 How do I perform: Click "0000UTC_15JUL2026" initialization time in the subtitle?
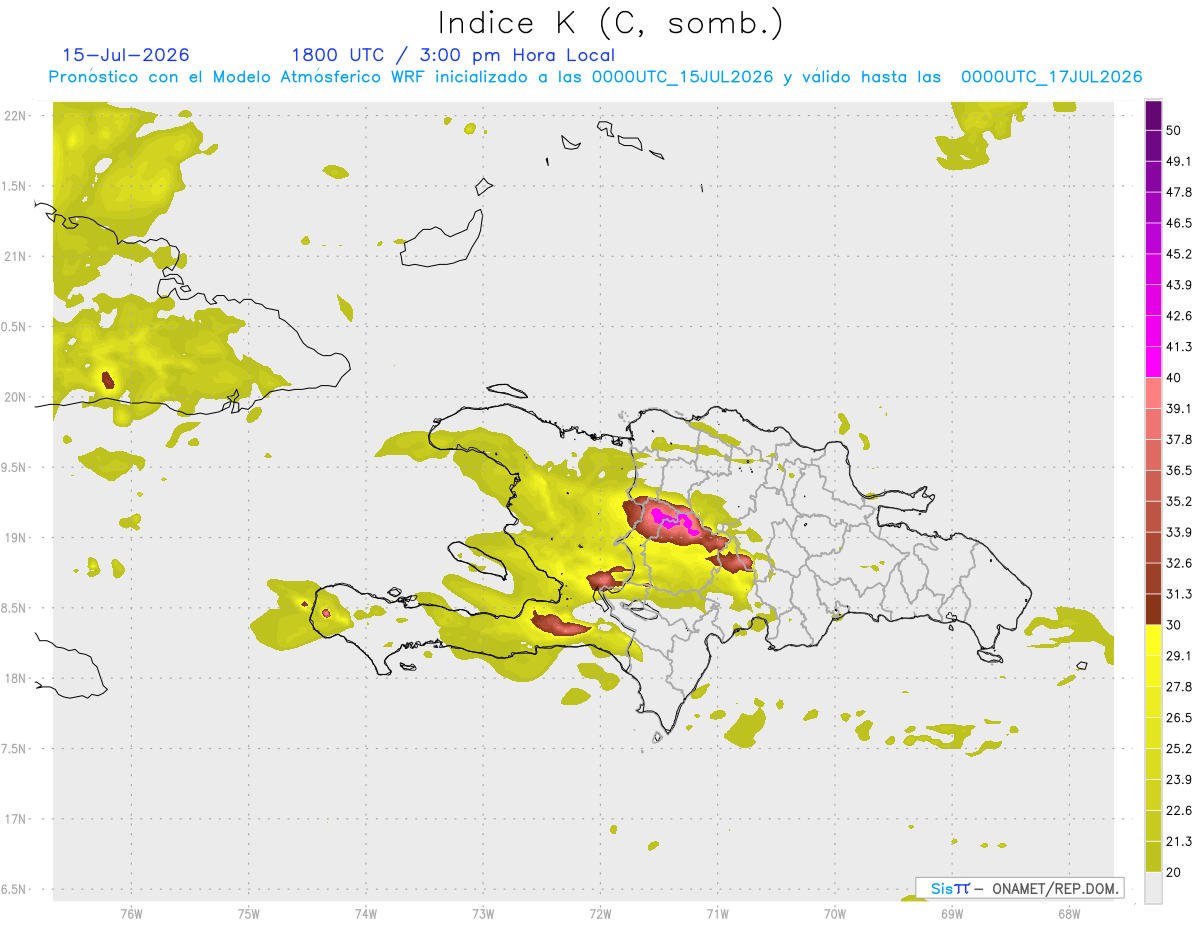[x=682, y=77]
